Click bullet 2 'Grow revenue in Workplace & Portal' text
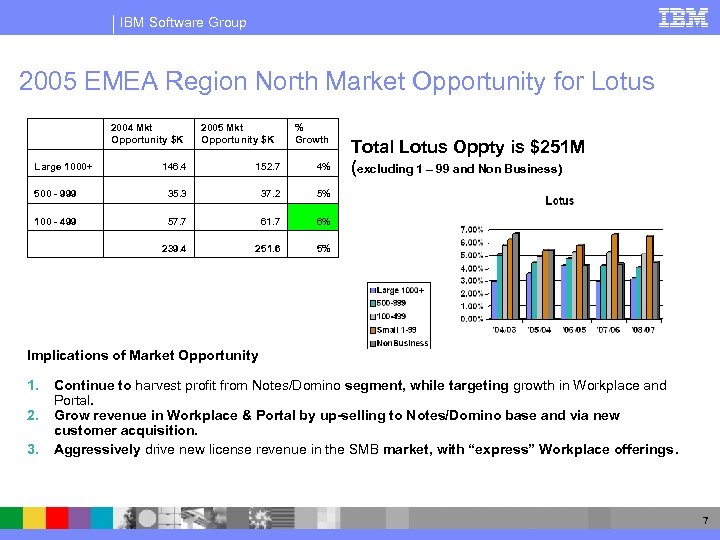 (337, 422)
